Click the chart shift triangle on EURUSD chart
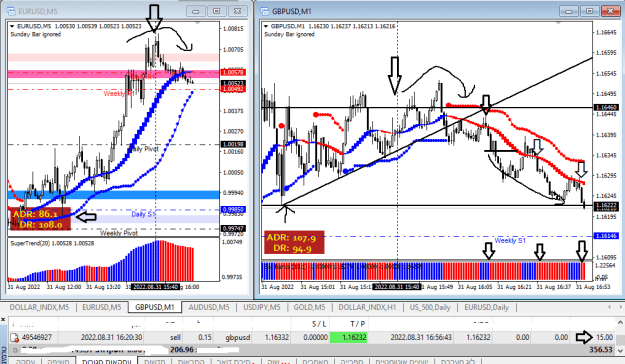 point(198,24)
